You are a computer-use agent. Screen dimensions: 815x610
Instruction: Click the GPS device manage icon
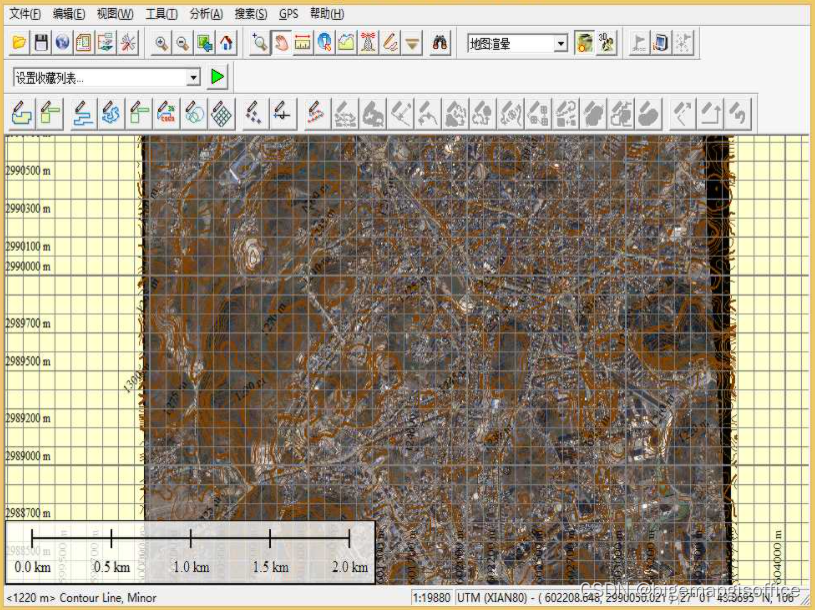click(661, 43)
